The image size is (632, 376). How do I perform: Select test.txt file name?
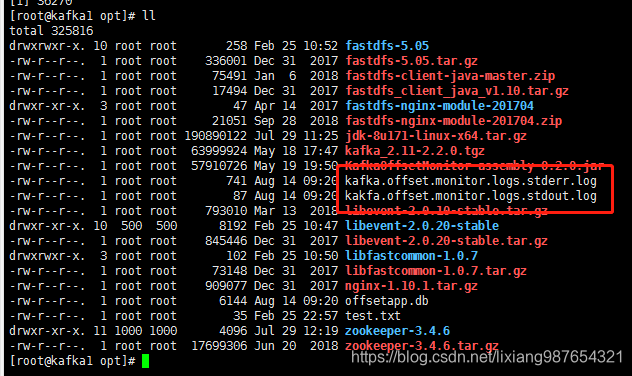pos(373,316)
